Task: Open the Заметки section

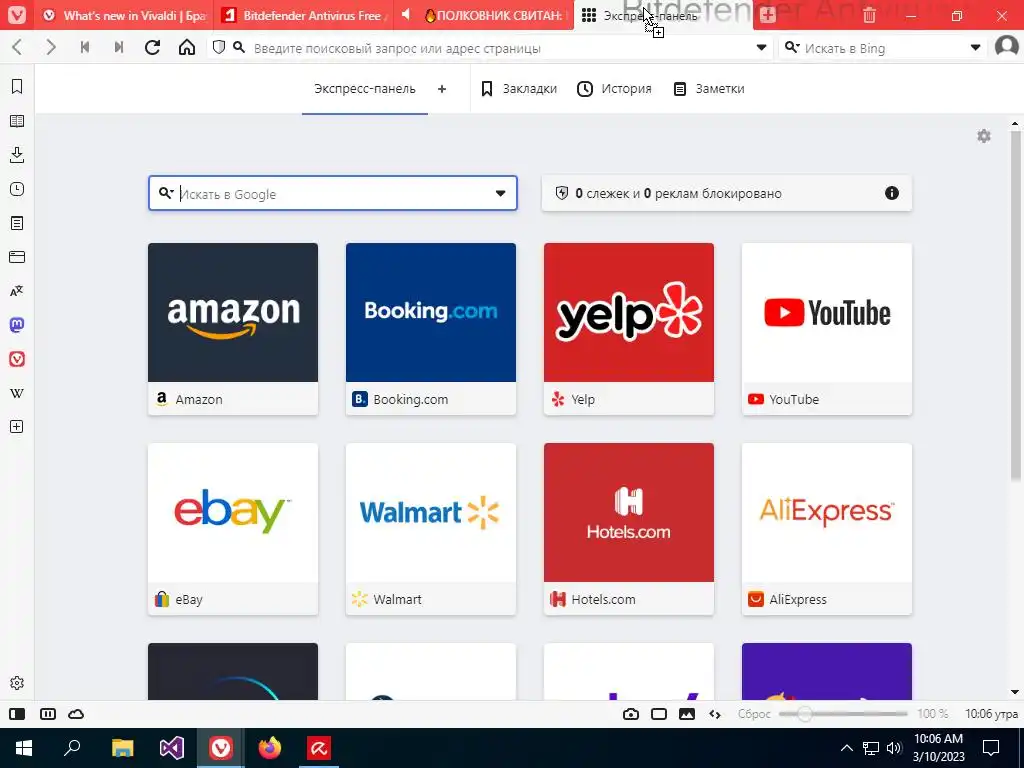Action: coord(709,89)
